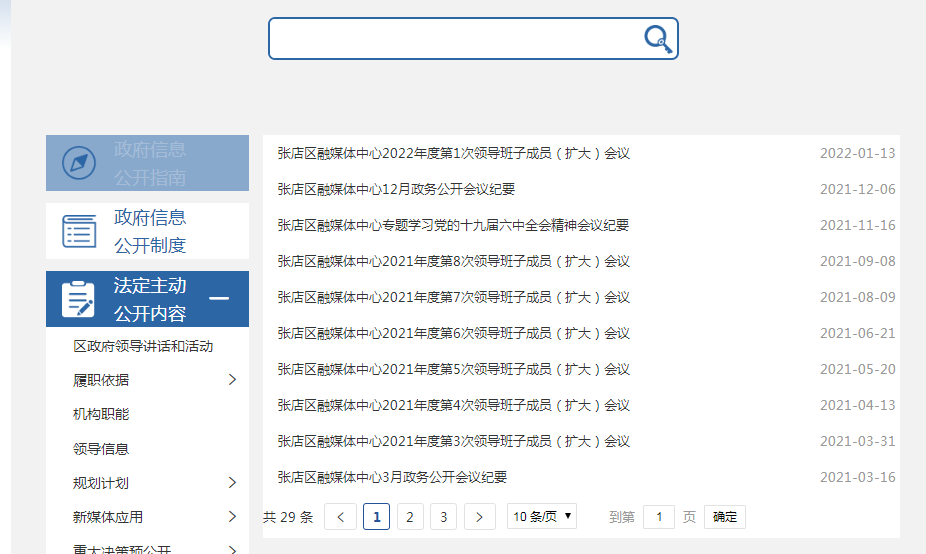Select 机构职能 in sidebar
This screenshot has height=554, width=926.
101,414
